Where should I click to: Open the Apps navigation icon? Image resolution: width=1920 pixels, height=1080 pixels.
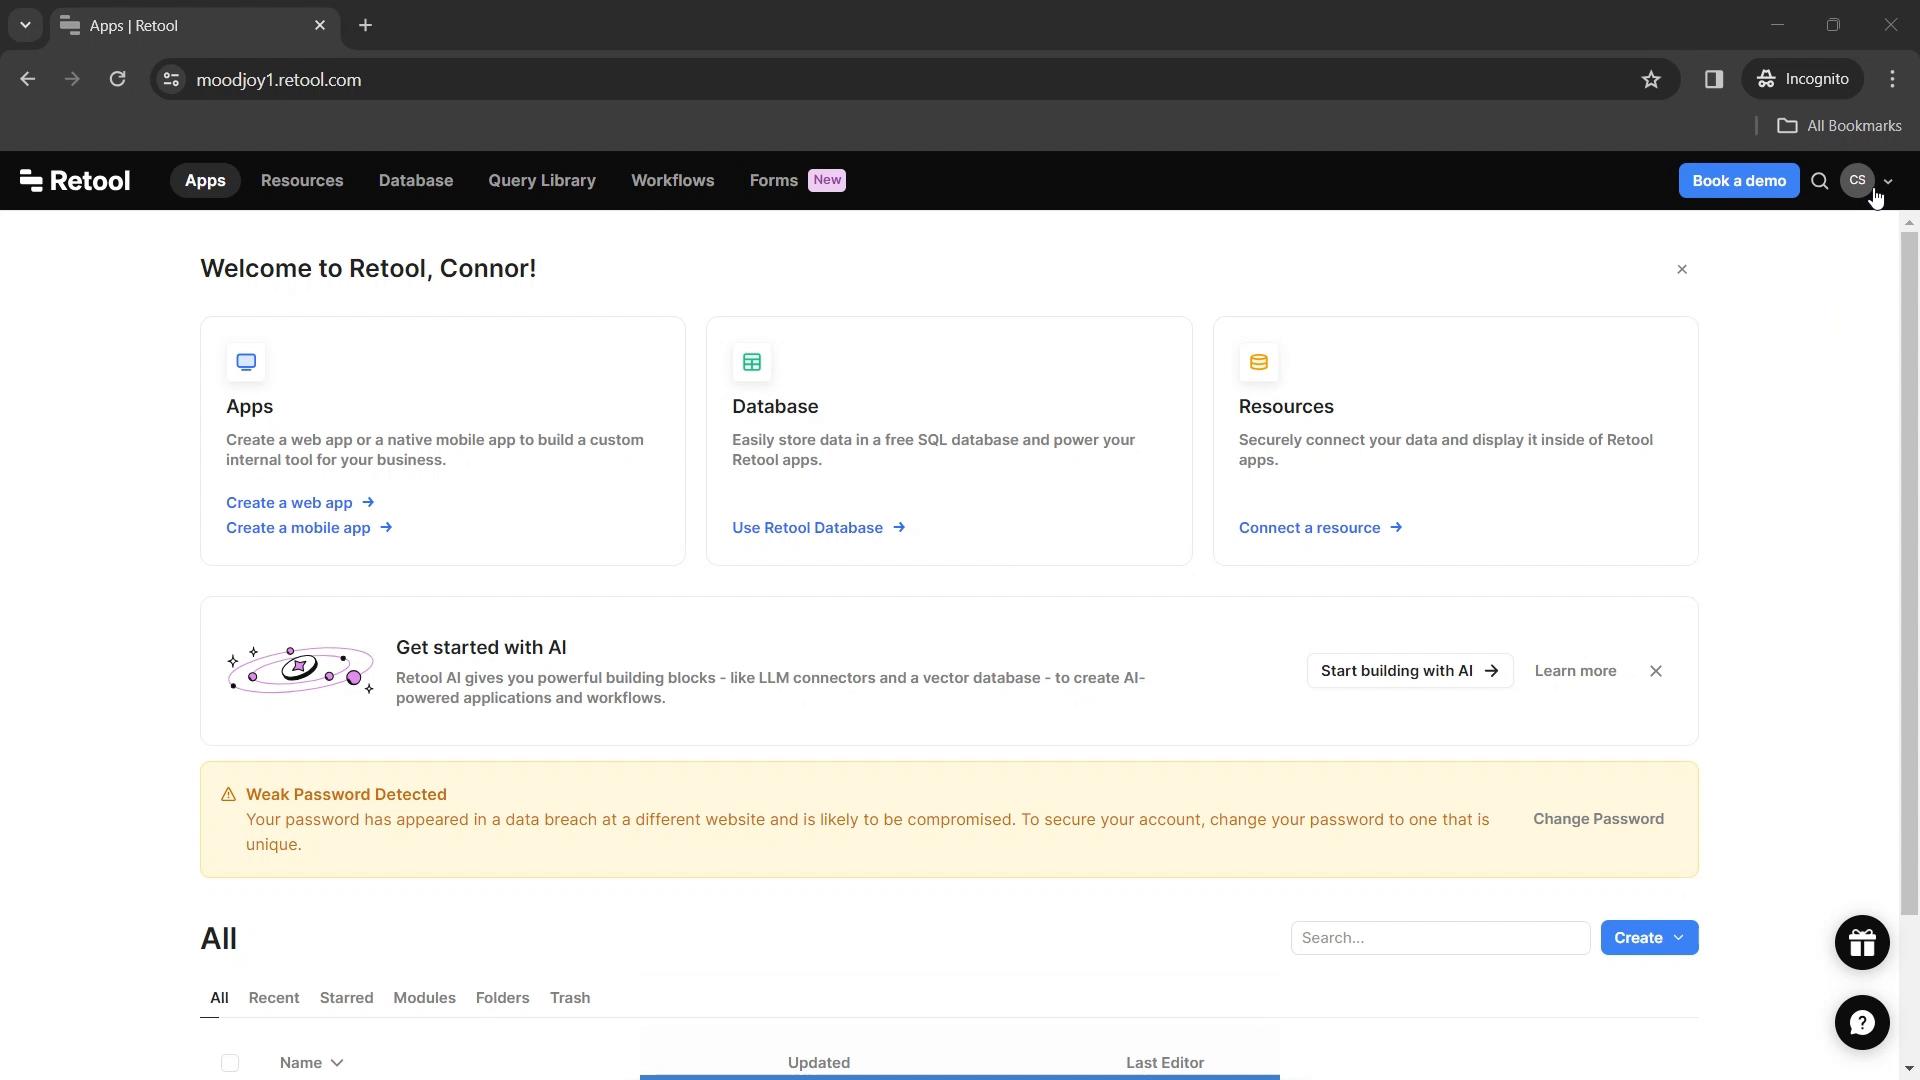click(204, 181)
